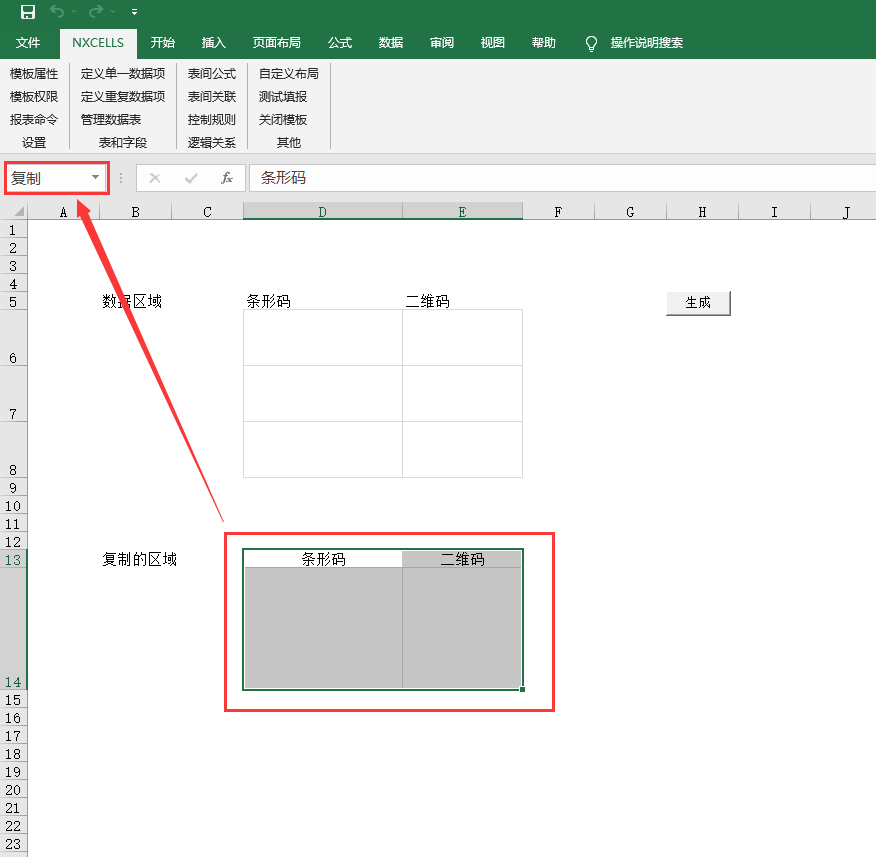The width and height of the screenshot is (876, 857).
Task: Click the formula bar cancel X icon
Action: 155,178
